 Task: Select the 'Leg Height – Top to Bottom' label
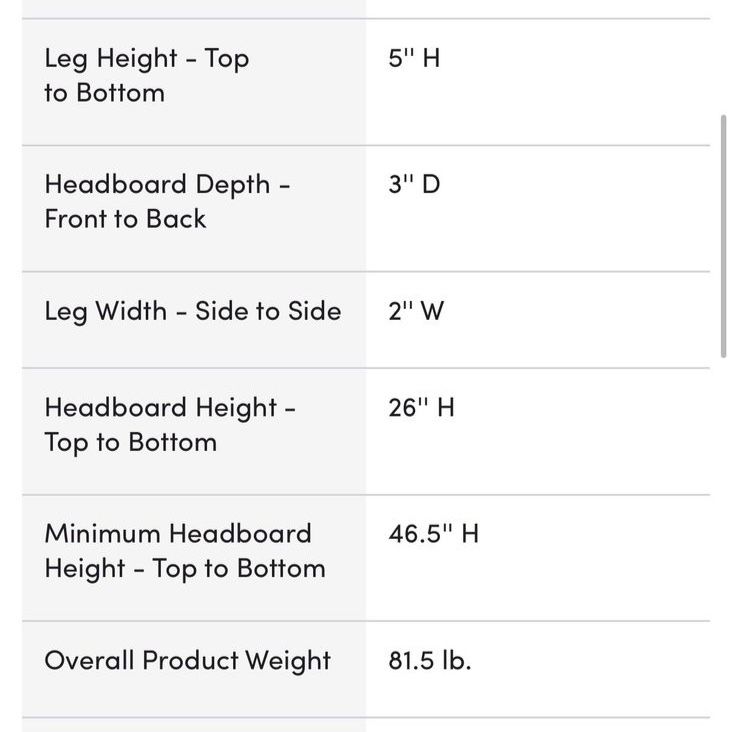[x=147, y=76]
